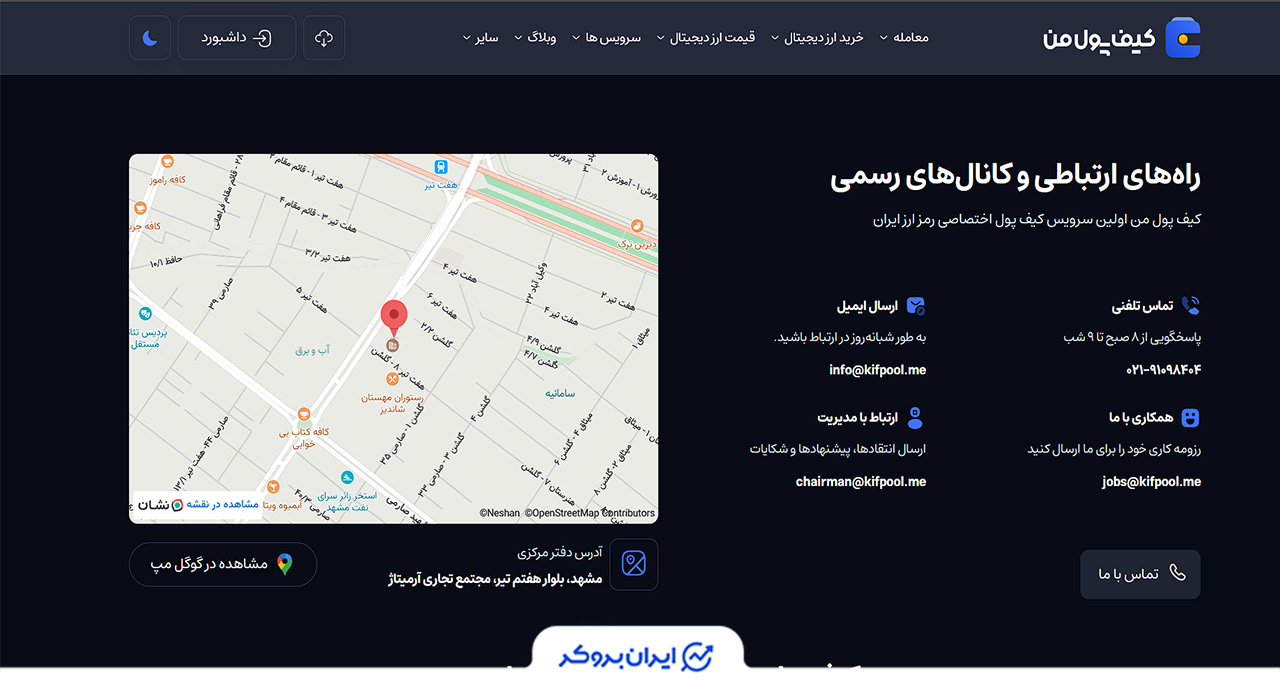Click the سامانیه map label
This screenshot has height=692, width=1280.
point(560,394)
